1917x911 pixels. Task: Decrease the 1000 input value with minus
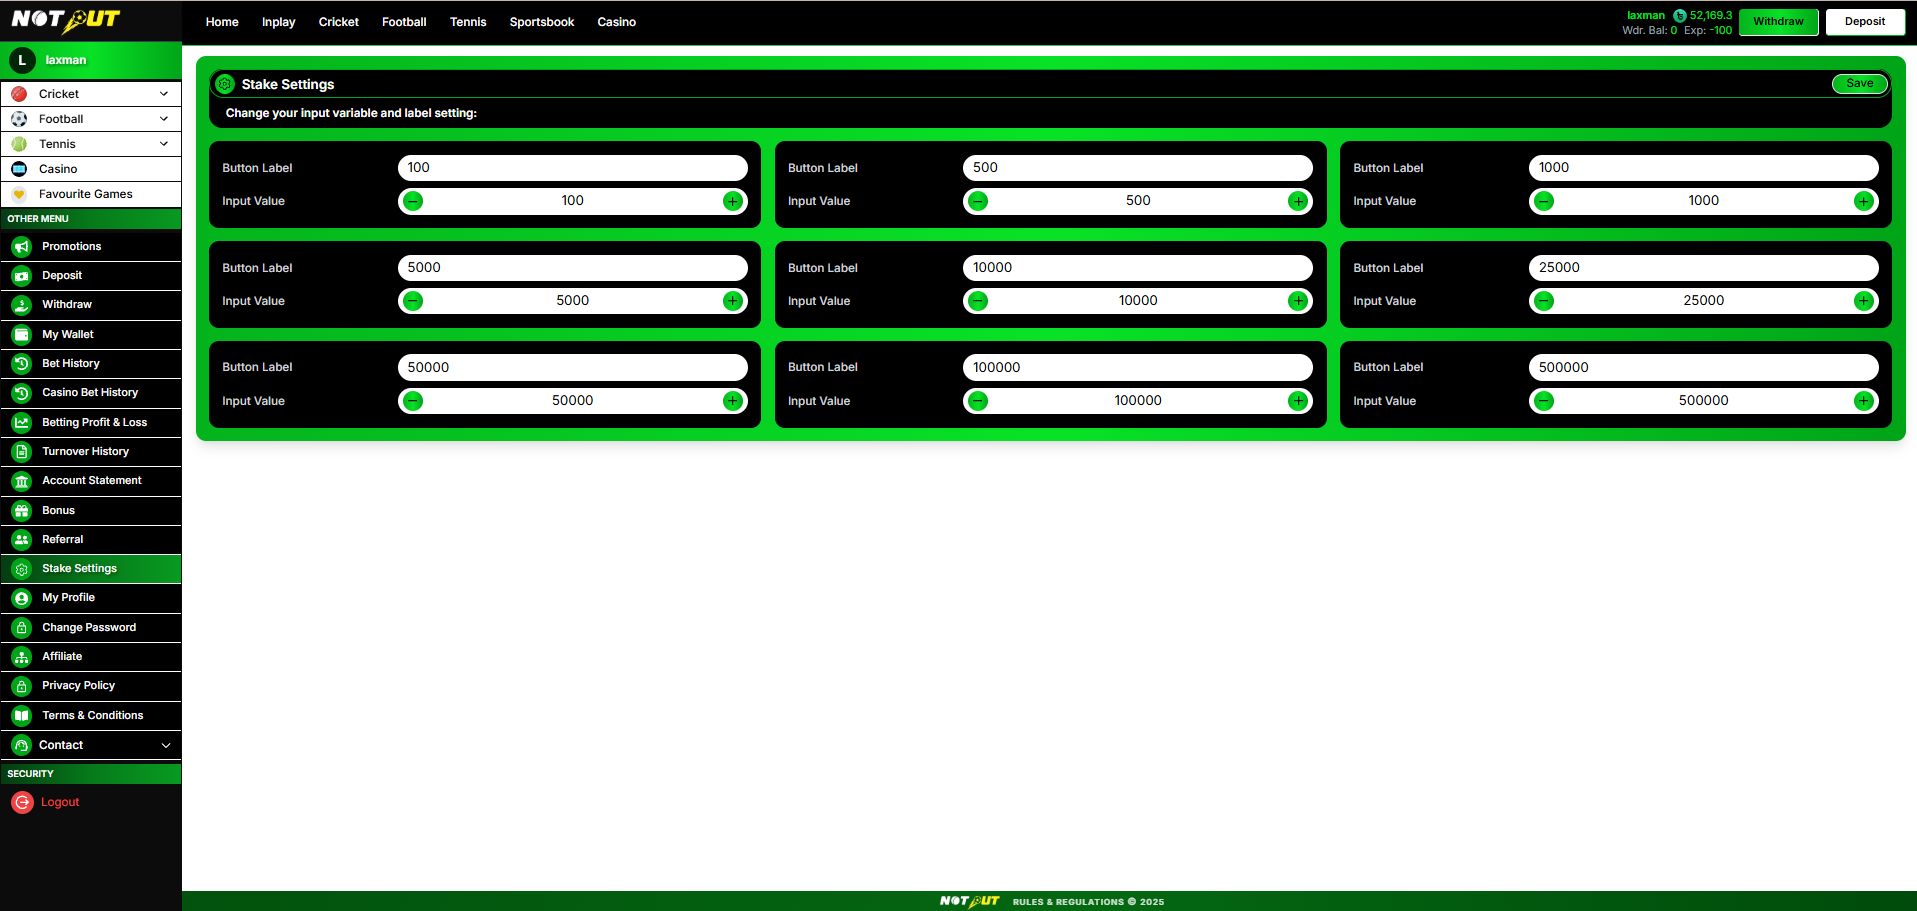click(1544, 201)
